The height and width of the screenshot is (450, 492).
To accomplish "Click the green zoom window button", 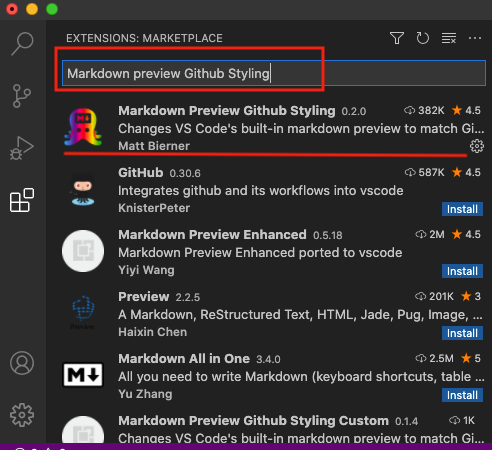I will [52, 9].
